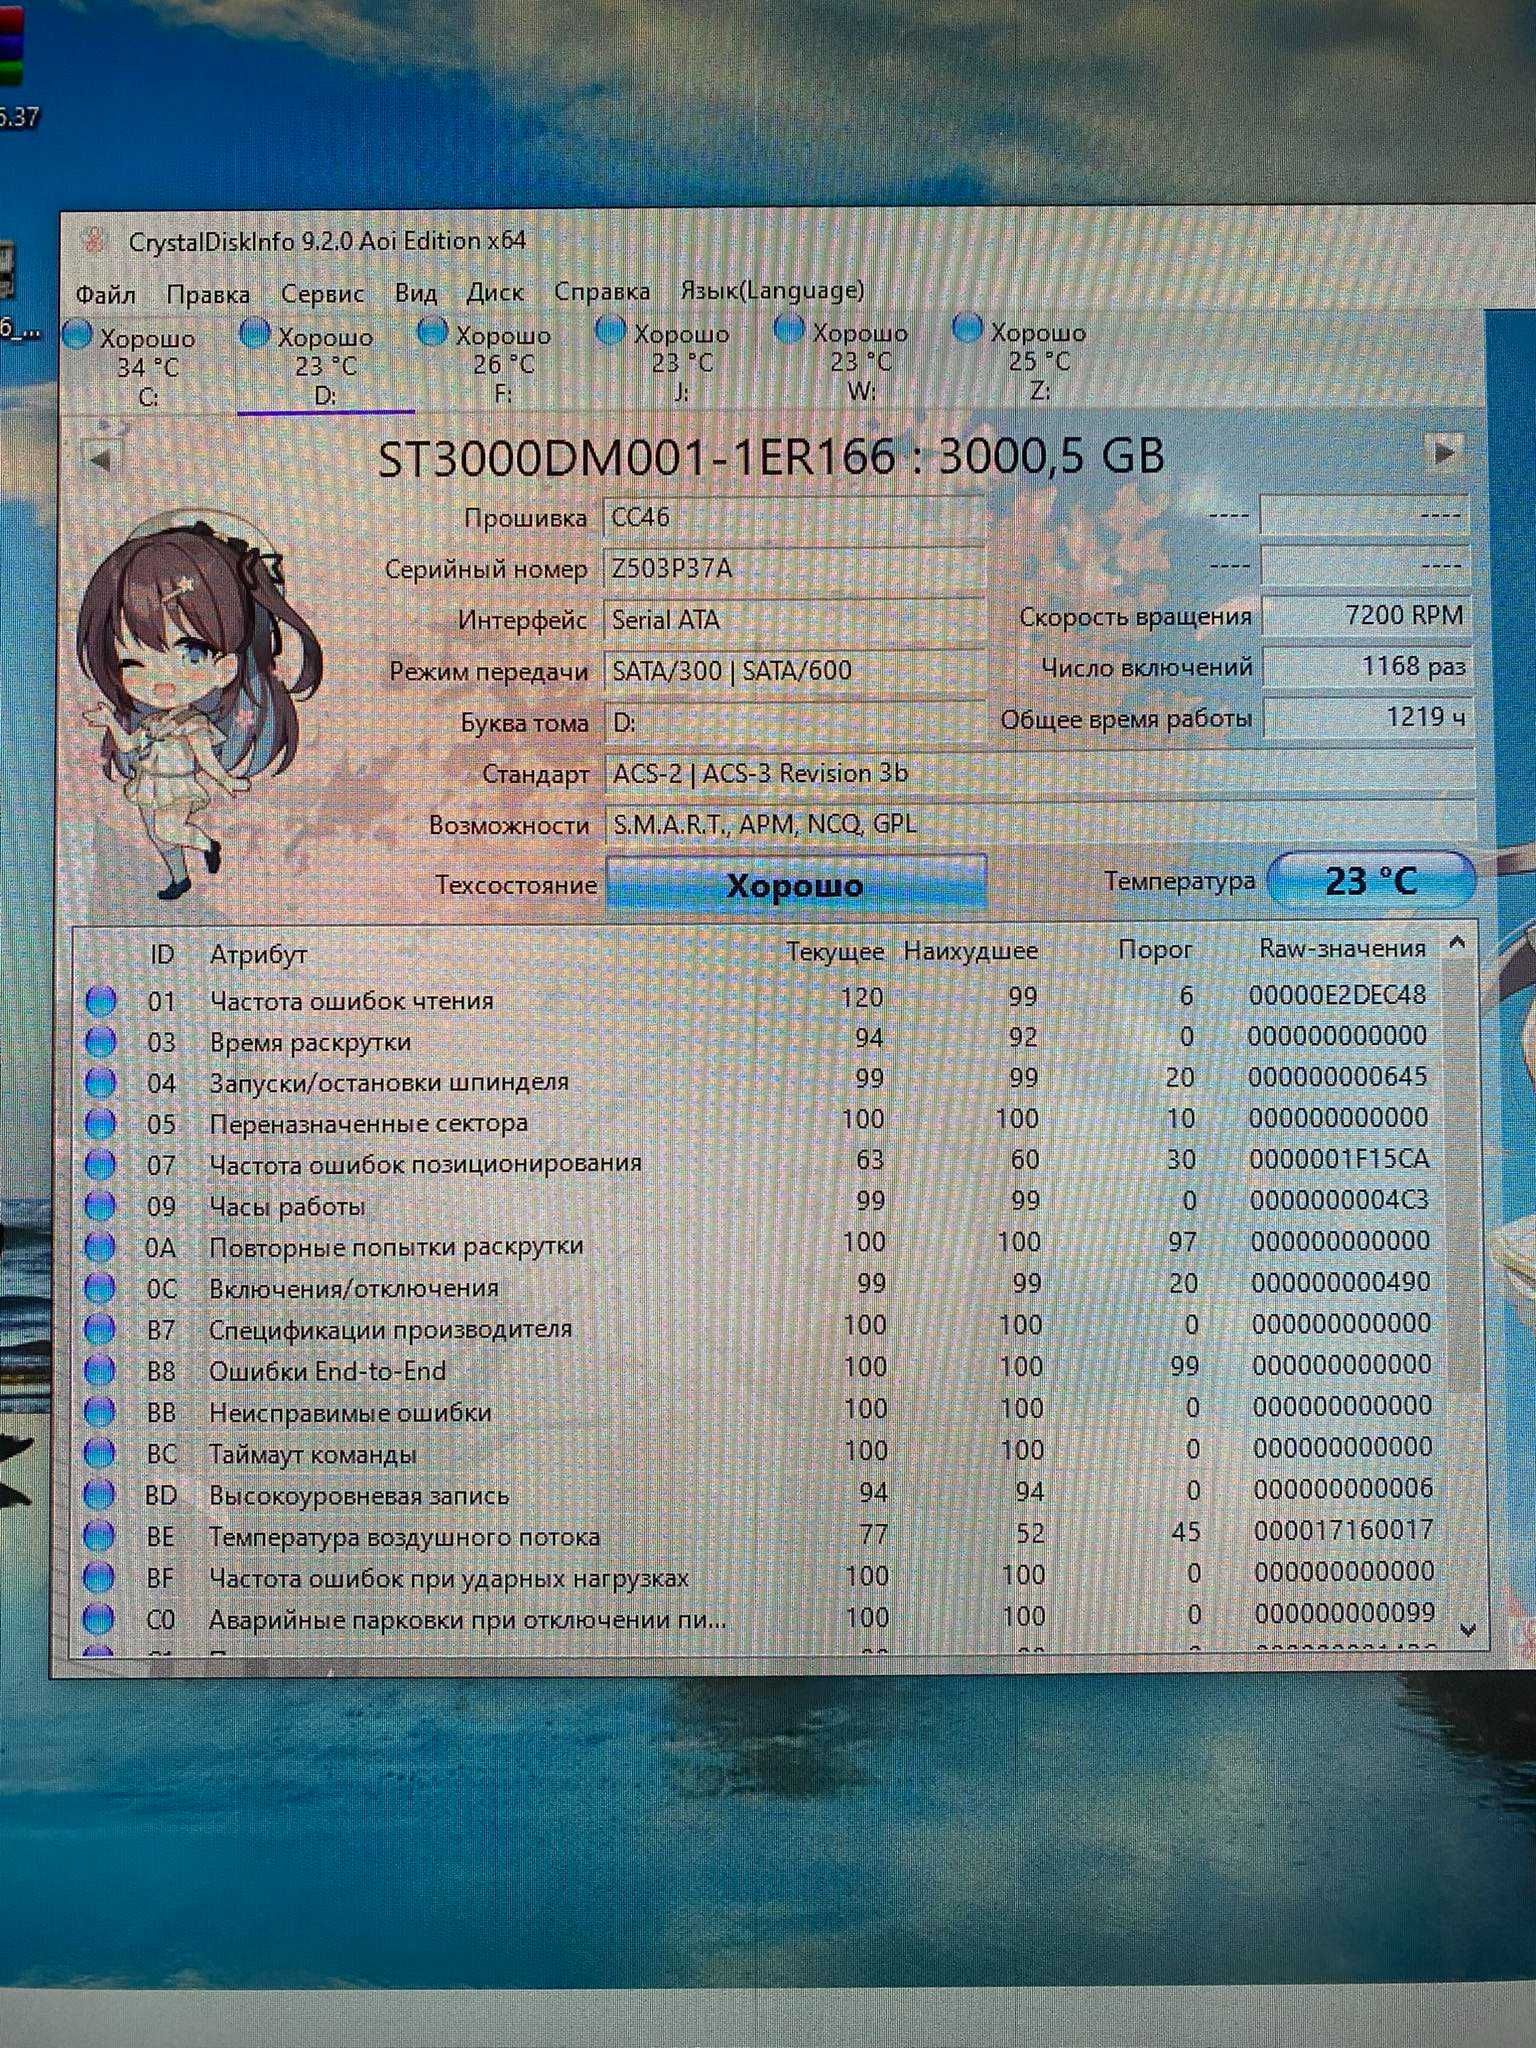Open the Сервис menu
1536x2048 pixels.
(322, 293)
